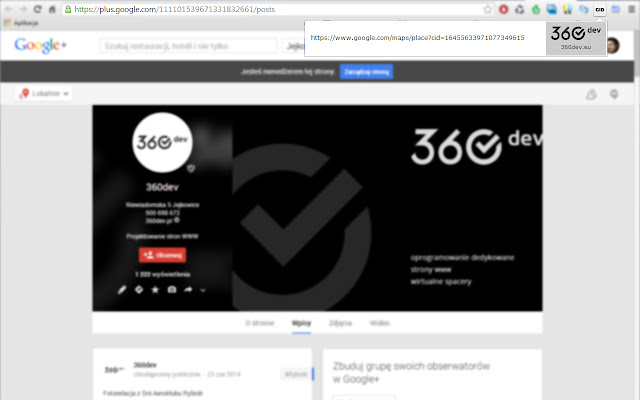Click the CID extension toolbar button
Viewport: 640px width, 400px height.
(600, 9)
